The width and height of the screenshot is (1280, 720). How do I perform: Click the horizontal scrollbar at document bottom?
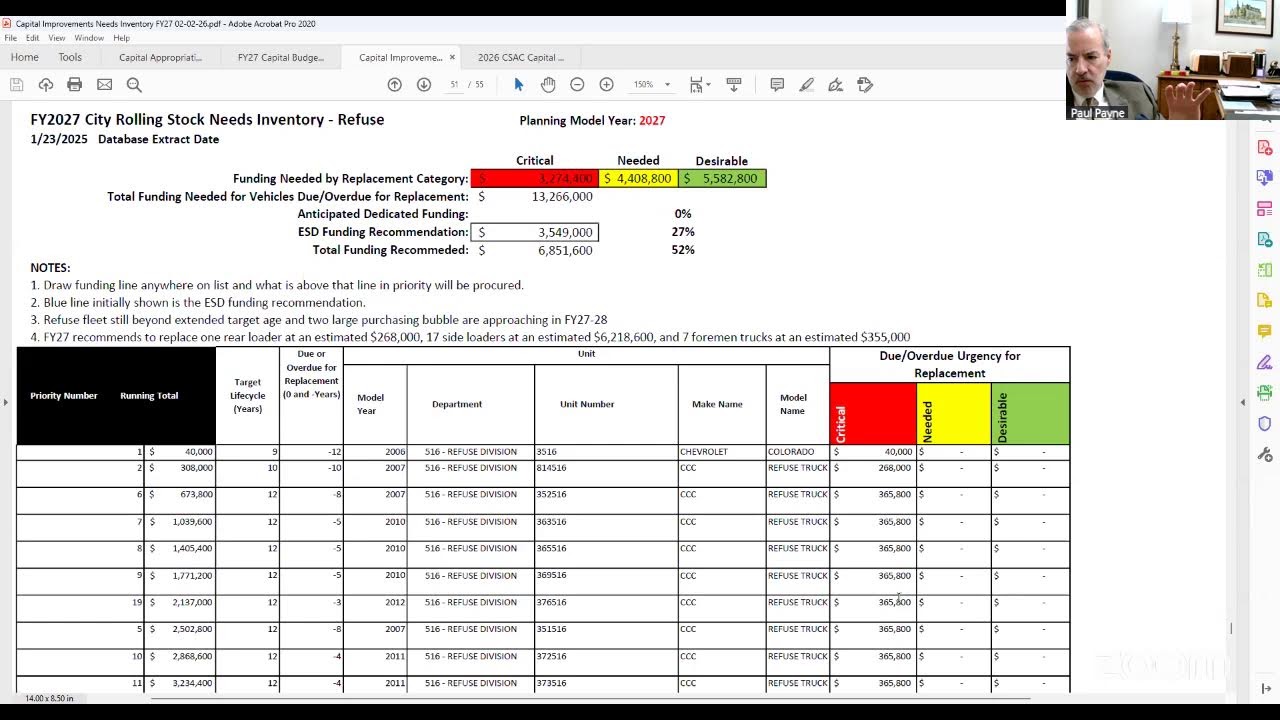coord(590,698)
